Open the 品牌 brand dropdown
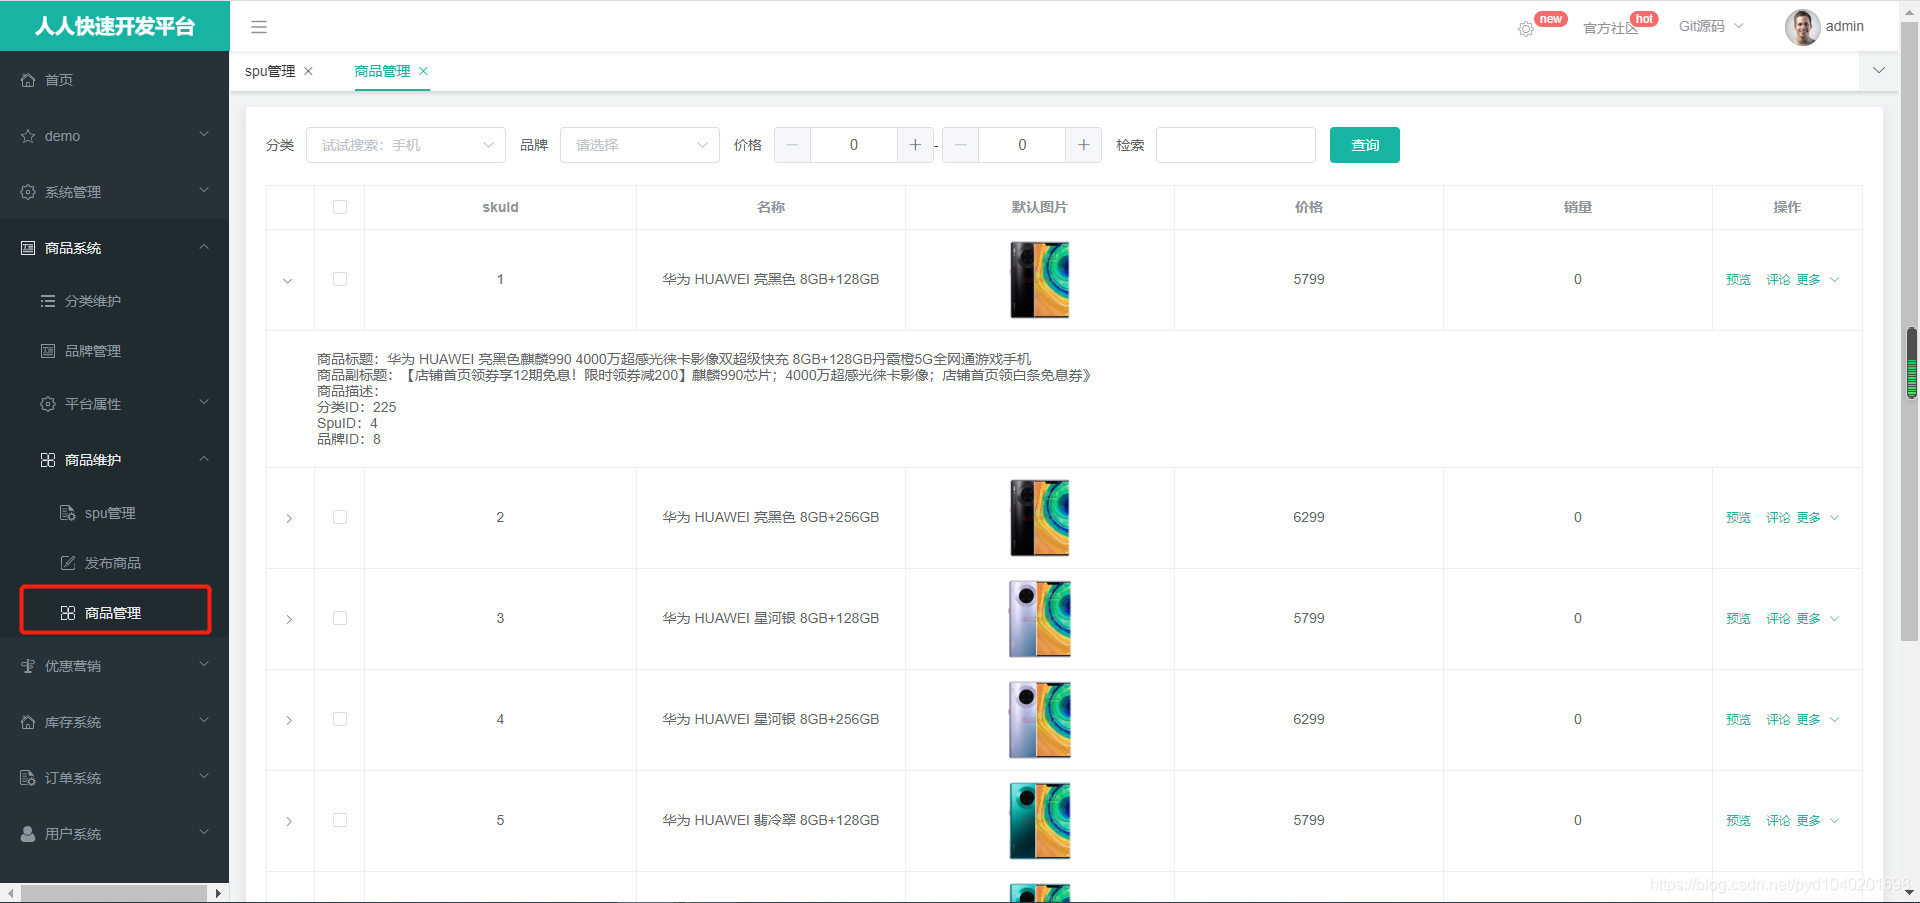 pos(640,145)
